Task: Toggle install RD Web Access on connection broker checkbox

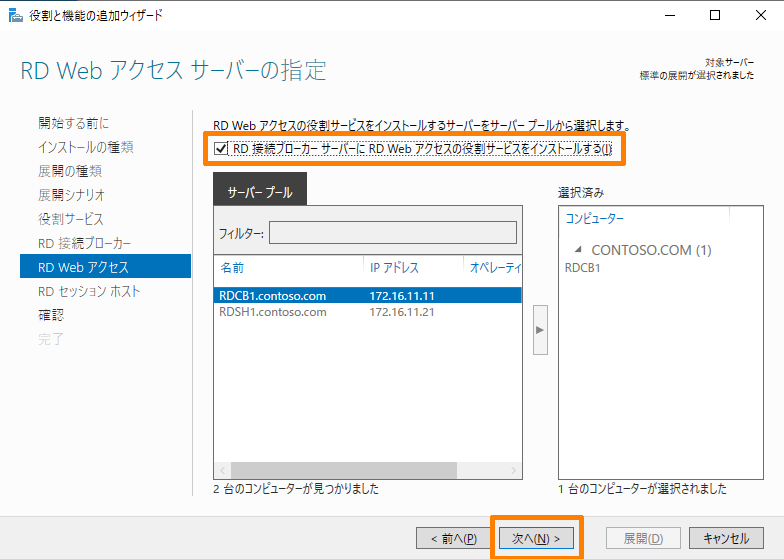Action: (220, 148)
